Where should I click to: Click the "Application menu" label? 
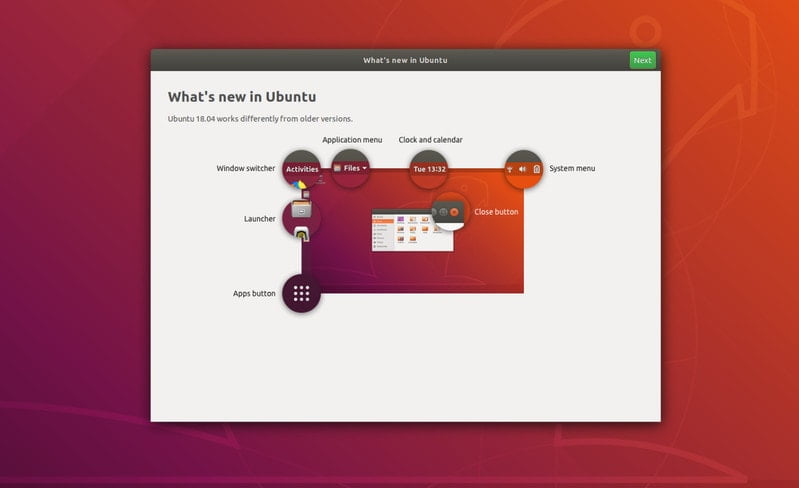[x=353, y=140]
